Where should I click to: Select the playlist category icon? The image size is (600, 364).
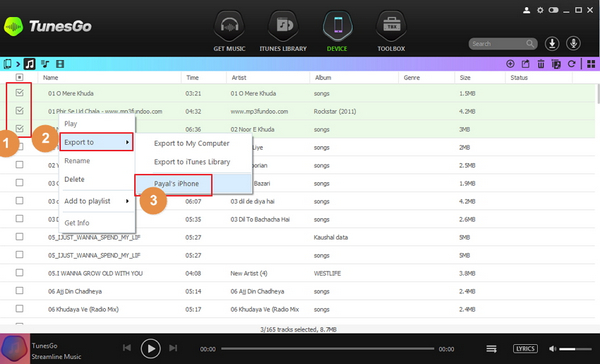coord(45,64)
